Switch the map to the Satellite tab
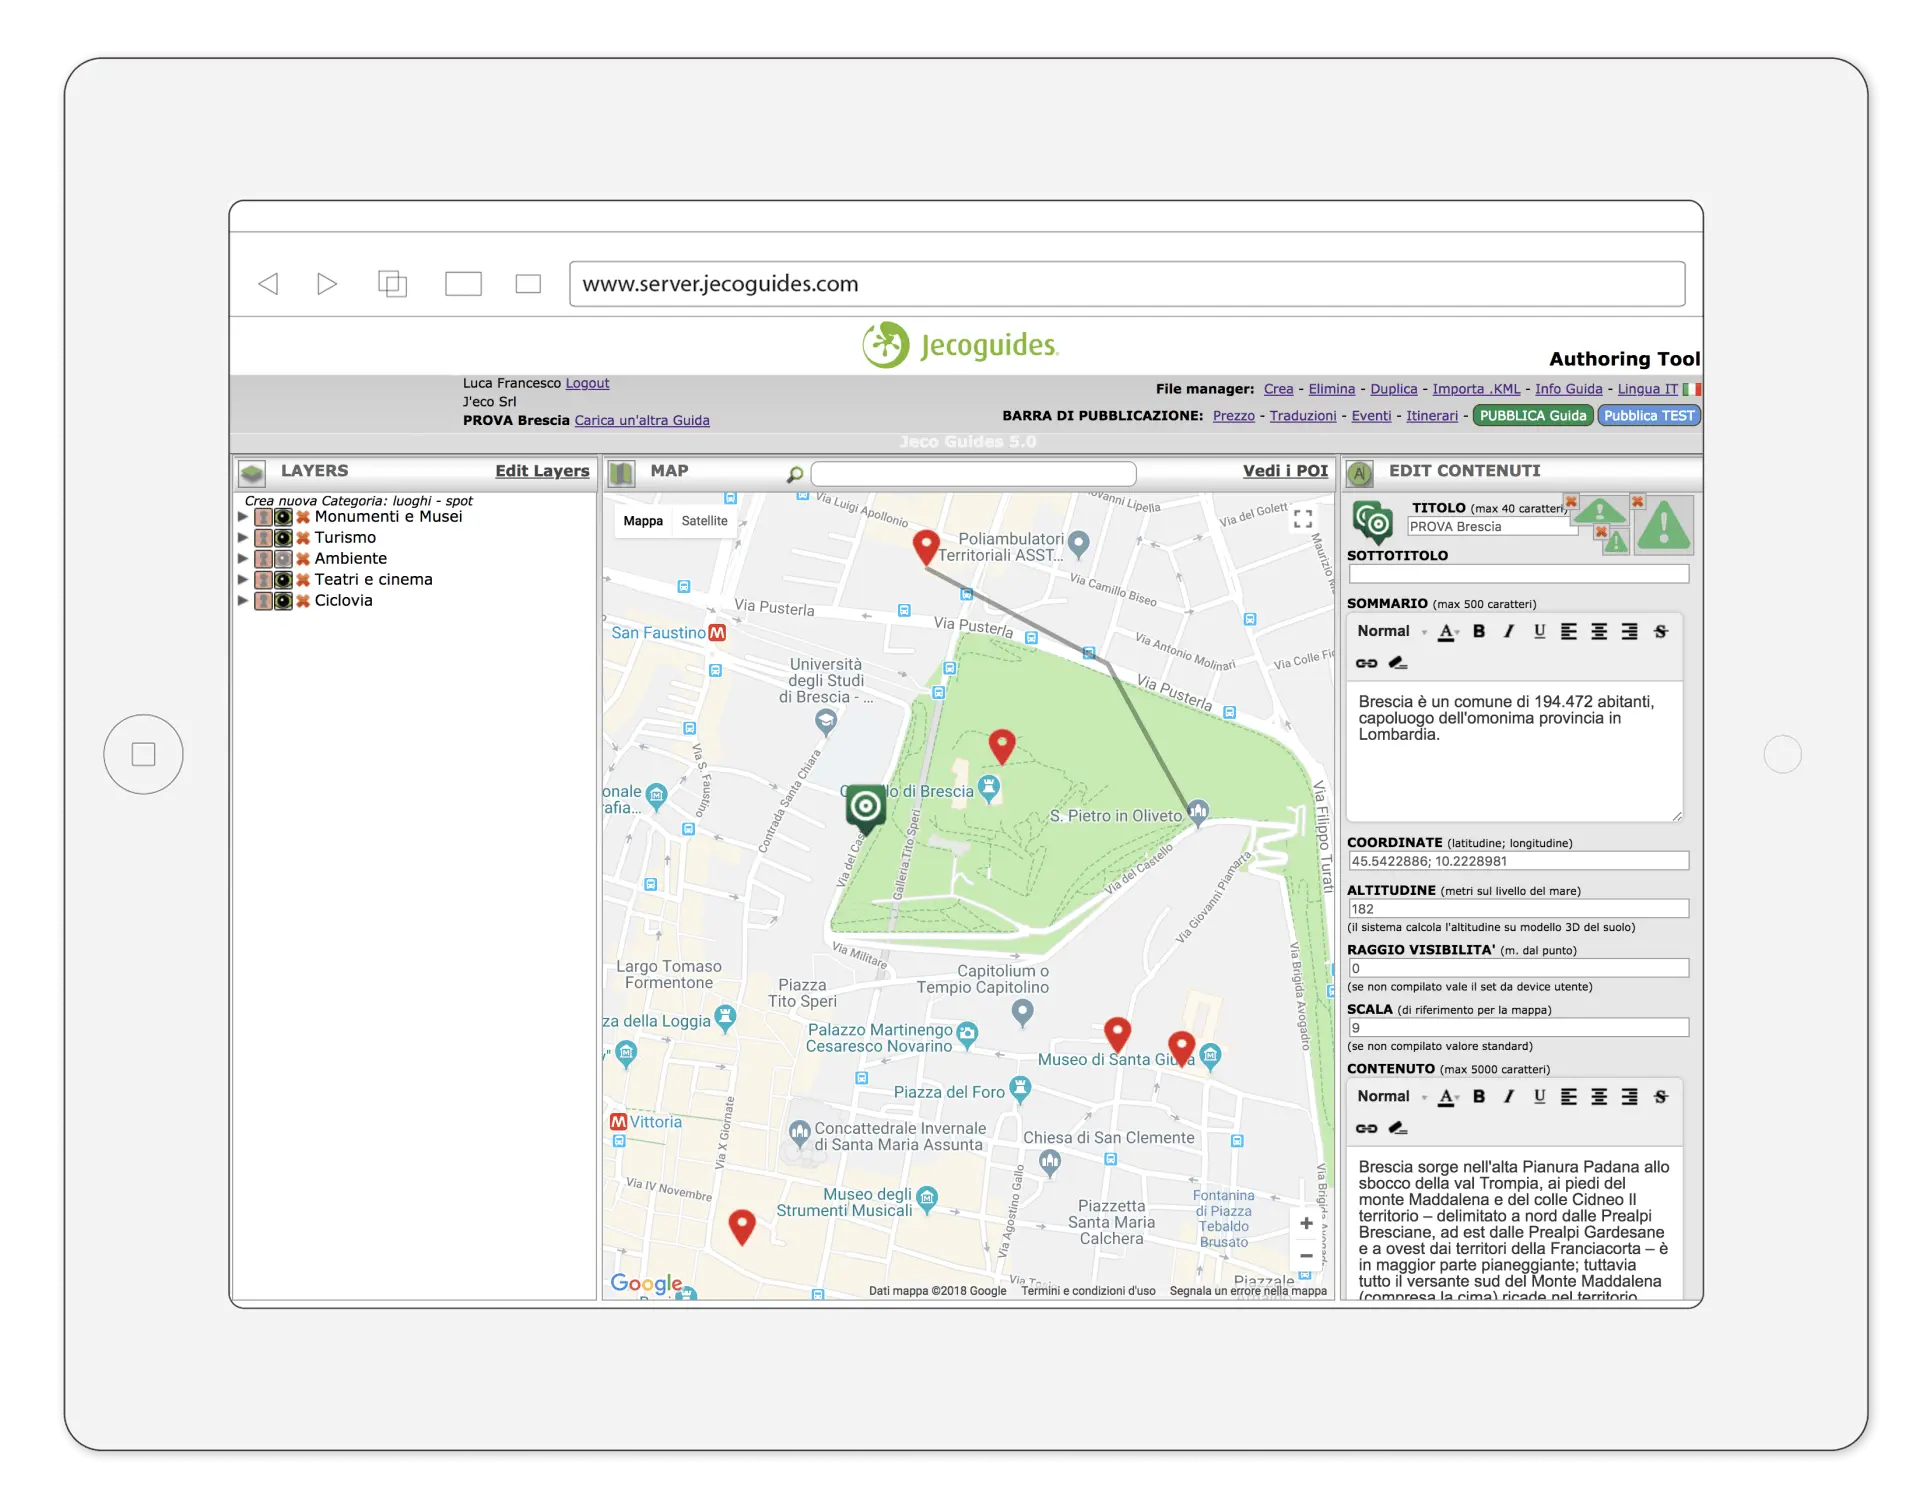 coord(704,521)
